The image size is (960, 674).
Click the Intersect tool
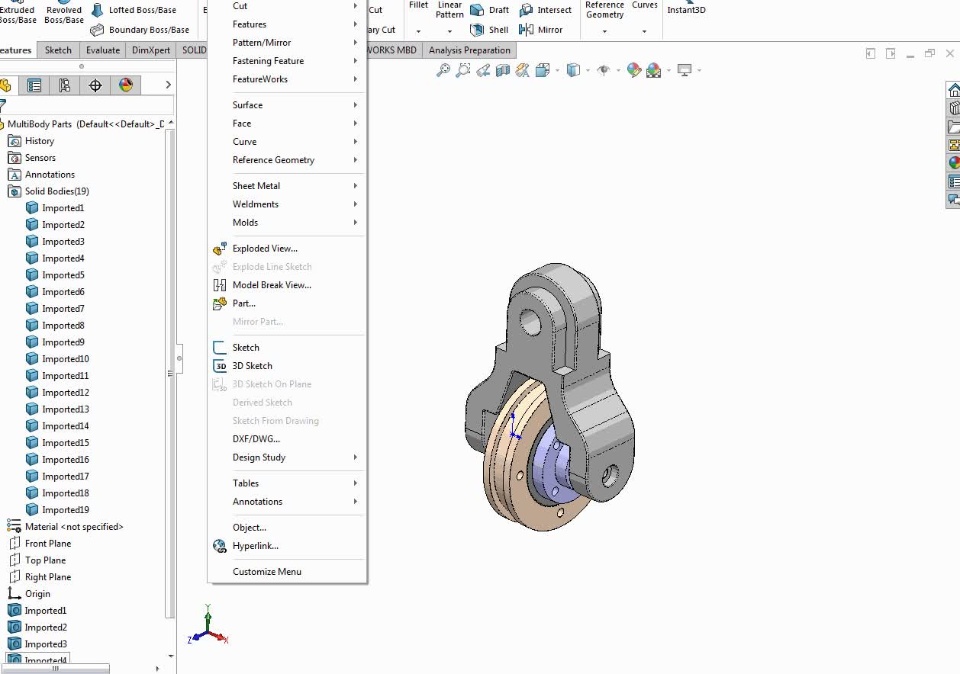545,10
